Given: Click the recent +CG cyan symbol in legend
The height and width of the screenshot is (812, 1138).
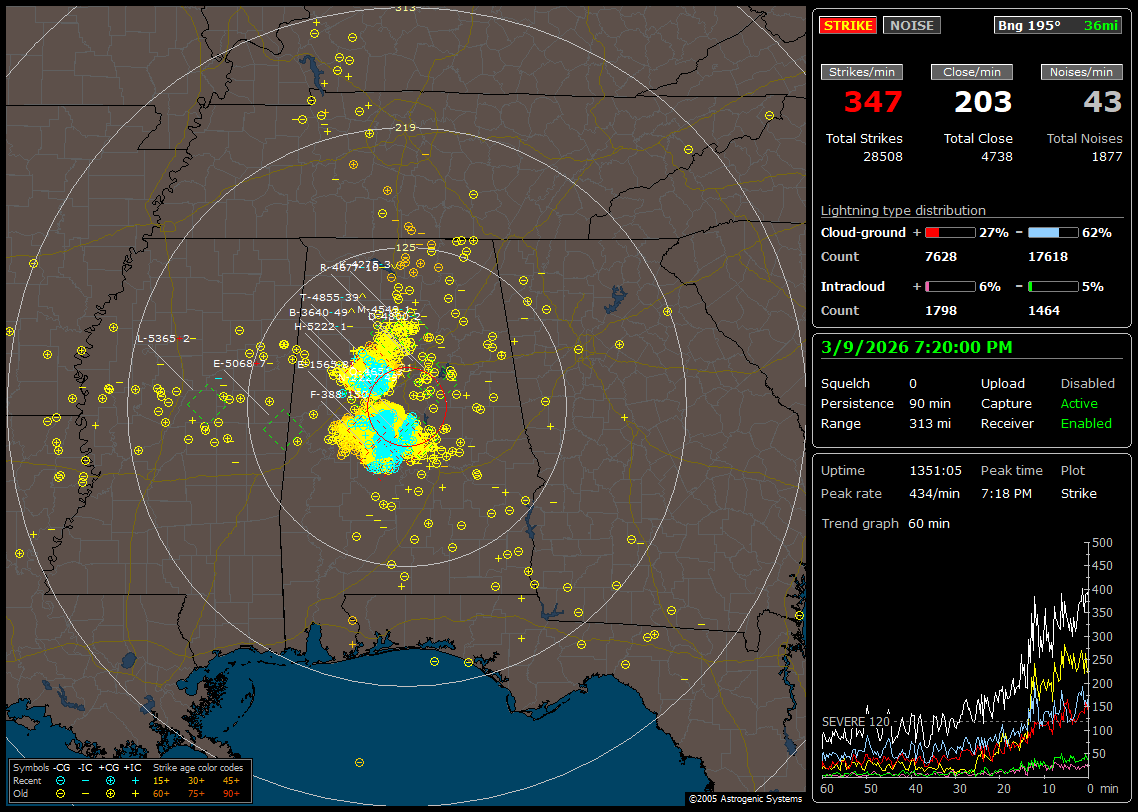Looking at the screenshot, I should coord(111,780).
